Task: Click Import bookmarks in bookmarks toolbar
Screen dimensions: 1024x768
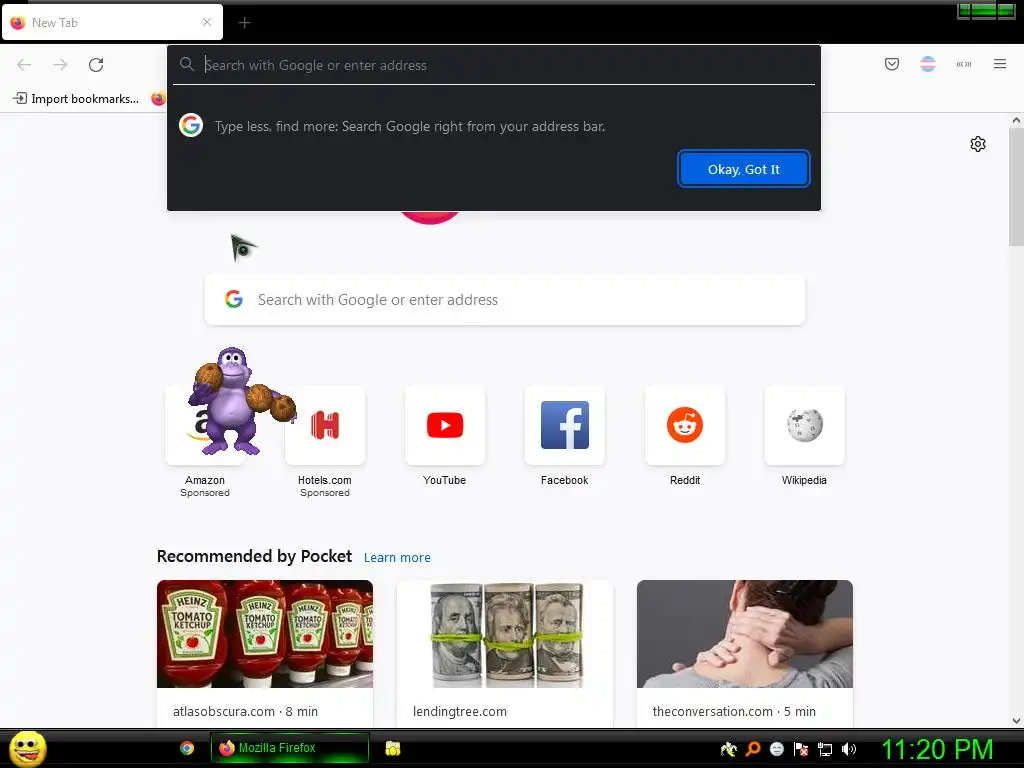Action: point(76,99)
